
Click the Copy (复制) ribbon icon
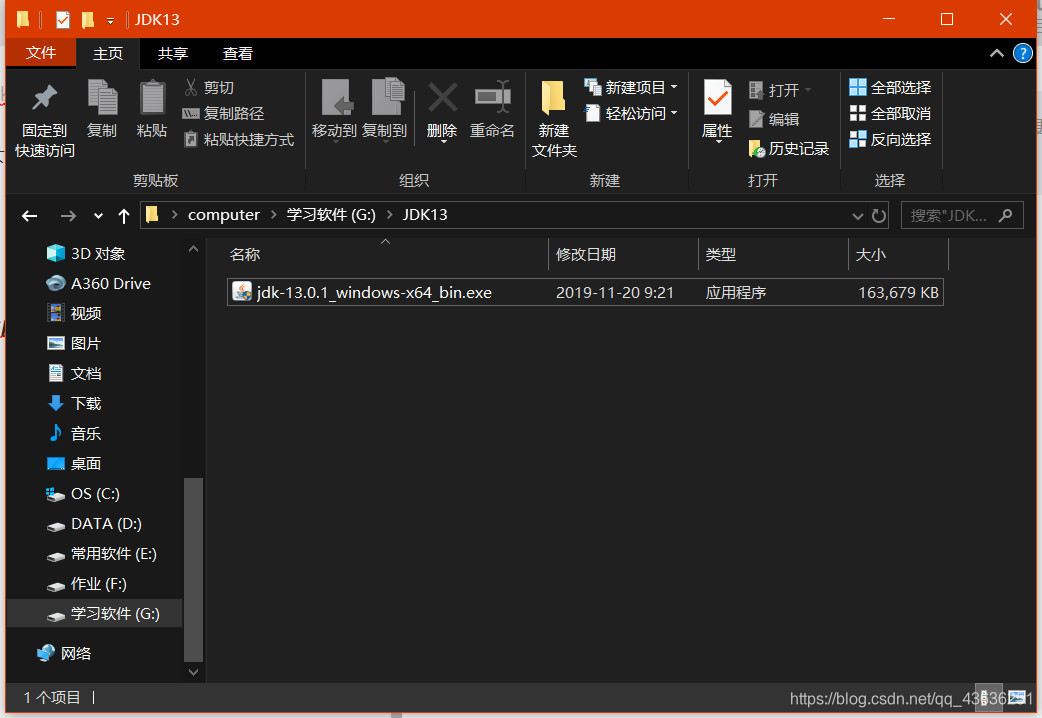(x=102, y=98)
